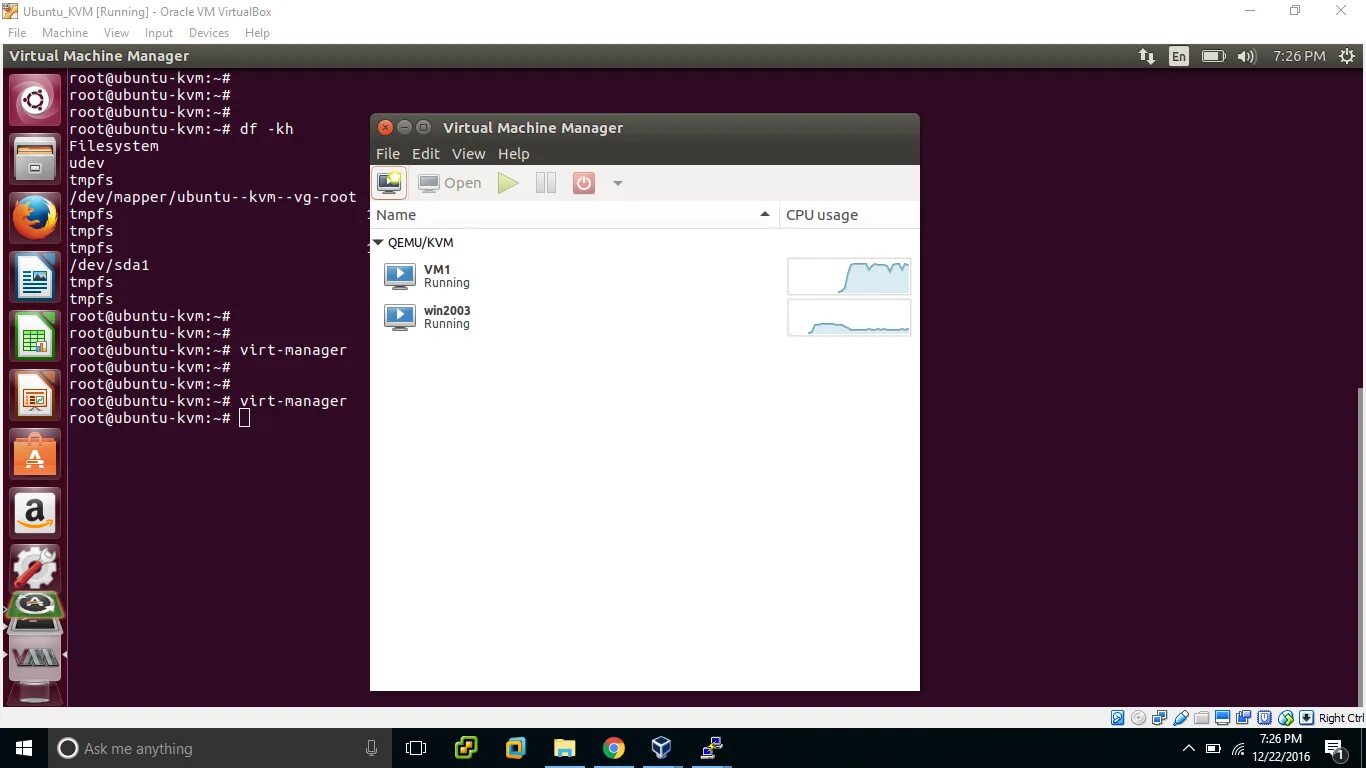Launch Firefox from the Ubuntu launcher
Image resolution: width=1366 pixels, height=768 pixels.
(35, 218)
